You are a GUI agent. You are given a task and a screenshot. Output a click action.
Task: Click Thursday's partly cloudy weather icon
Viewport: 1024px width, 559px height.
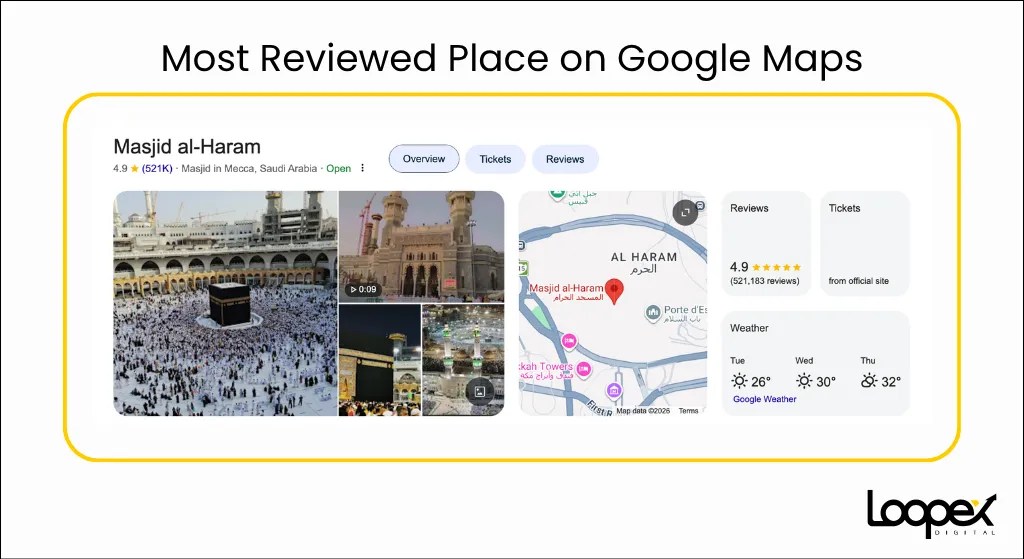pos(869,381)
